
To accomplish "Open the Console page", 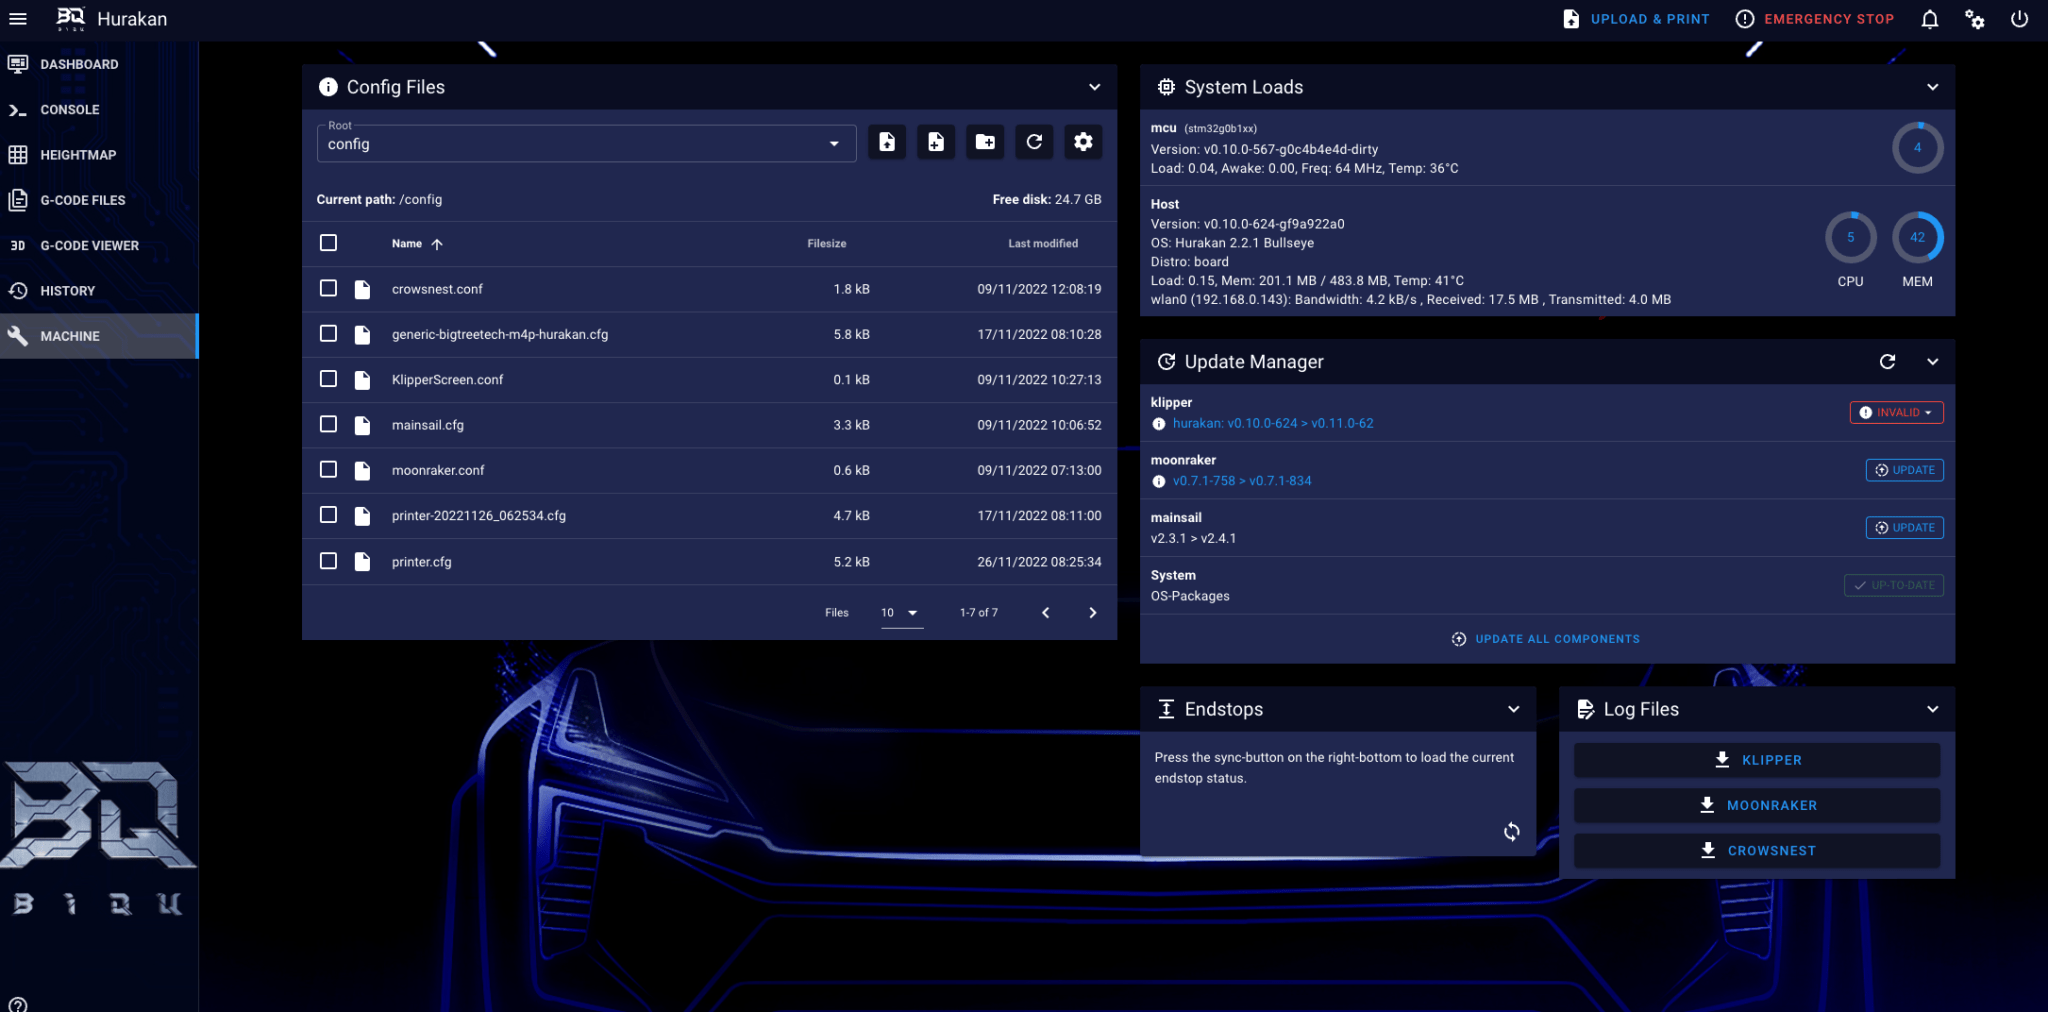I will point(69,110).
